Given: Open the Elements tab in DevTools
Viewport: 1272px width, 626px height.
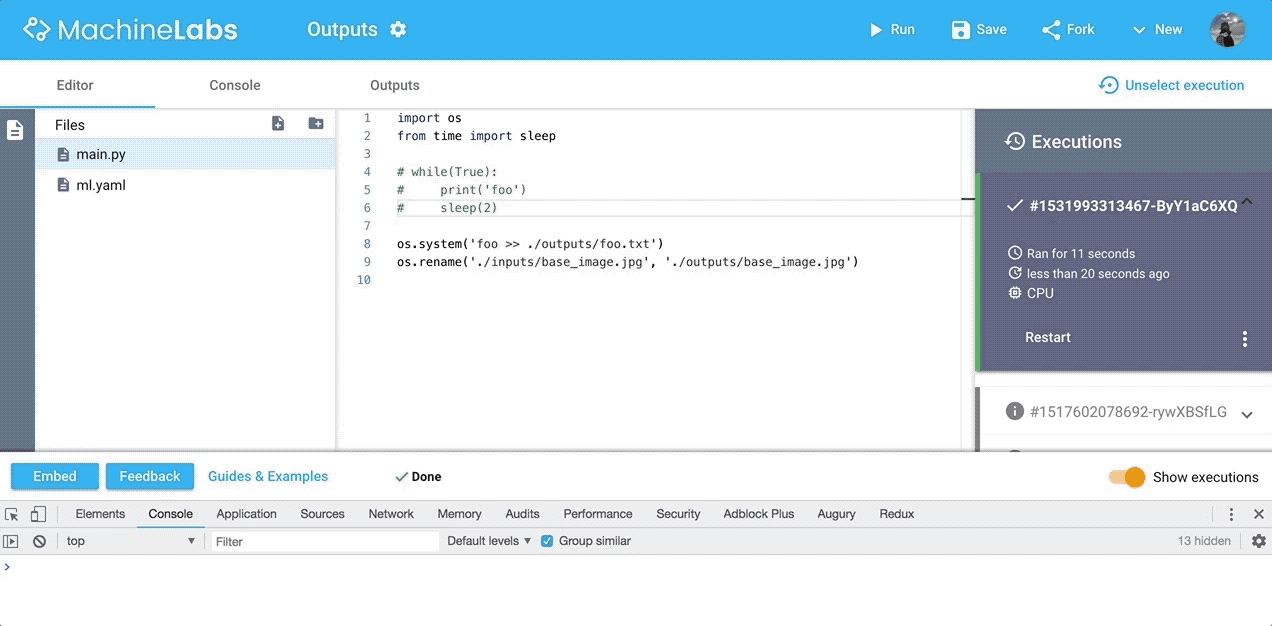Looking at the screenshot, I should click(x=100, y=513).
